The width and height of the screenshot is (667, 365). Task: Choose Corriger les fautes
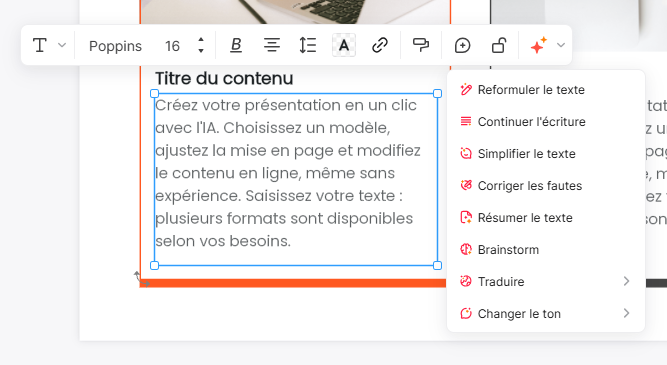coord(546,185)
